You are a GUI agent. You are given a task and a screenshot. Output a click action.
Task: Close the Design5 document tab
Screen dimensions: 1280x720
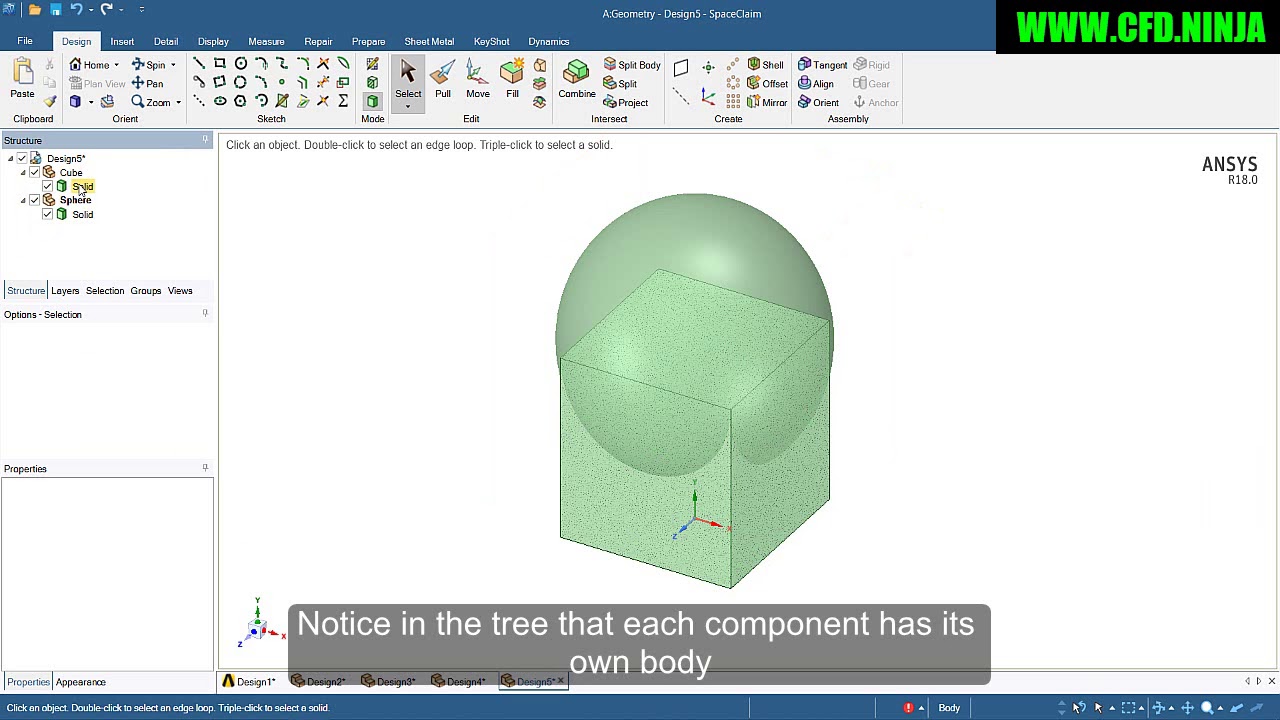click(561, 681)
